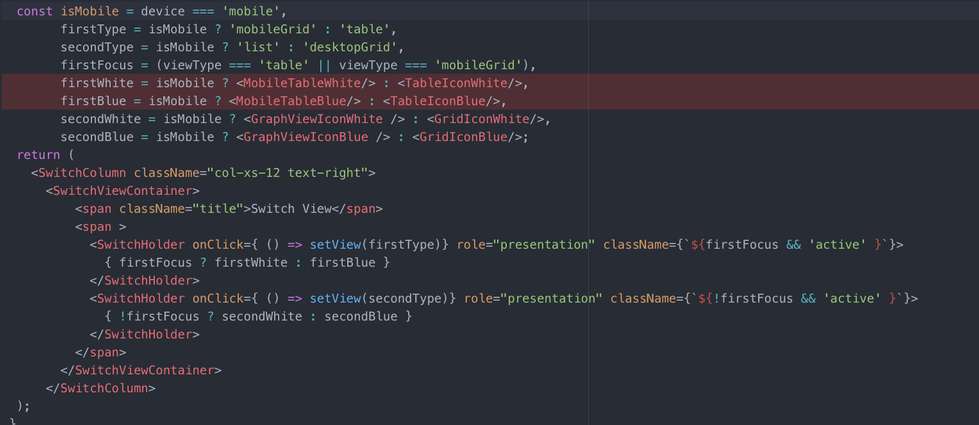
Task: Click the "col-xs-12 text-right" class string
Action: [287, 173]
